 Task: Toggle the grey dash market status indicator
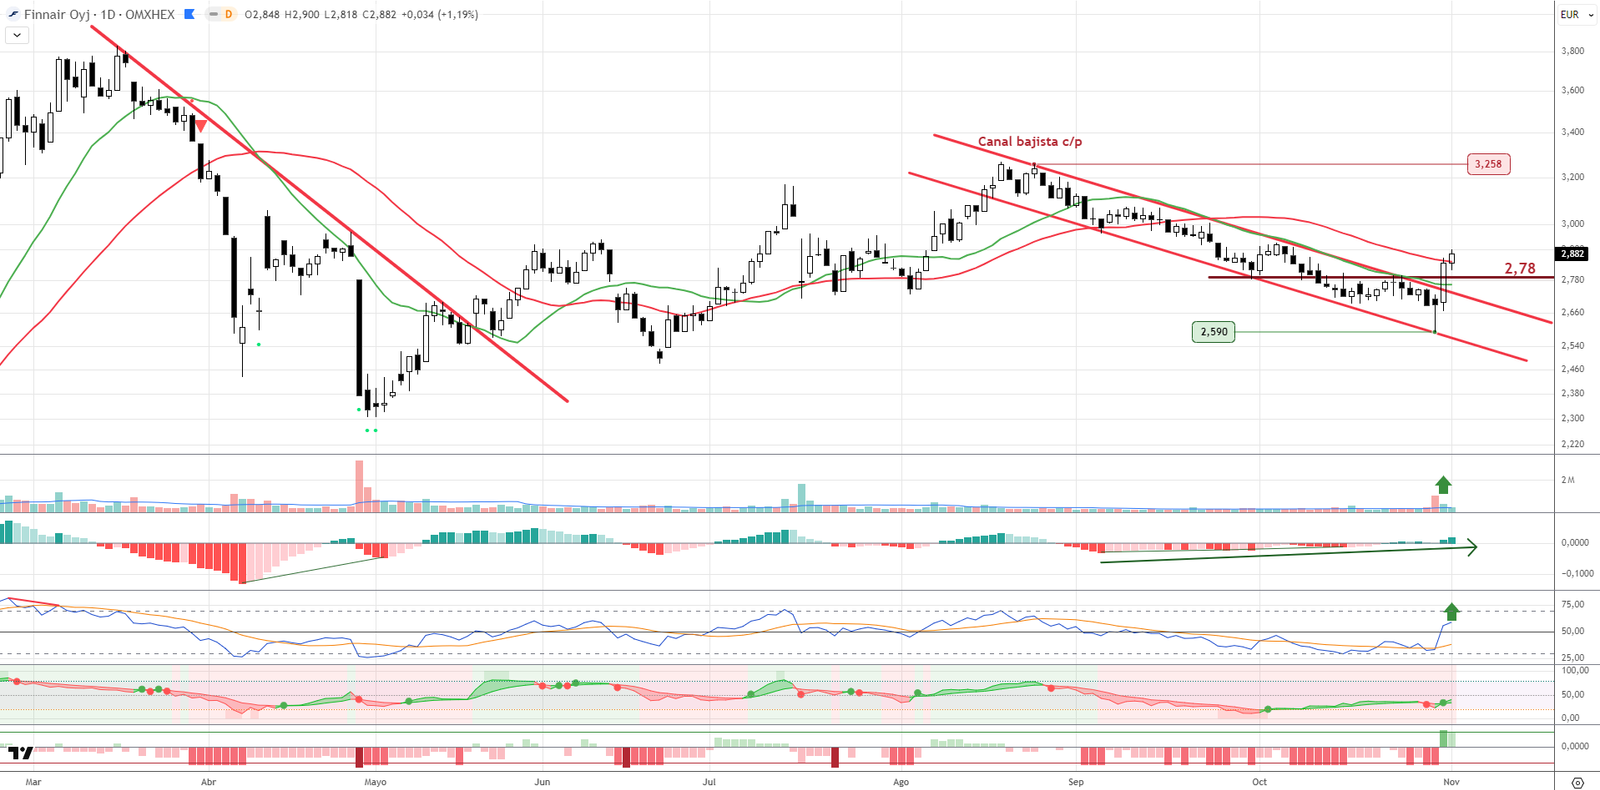[213, 15]
